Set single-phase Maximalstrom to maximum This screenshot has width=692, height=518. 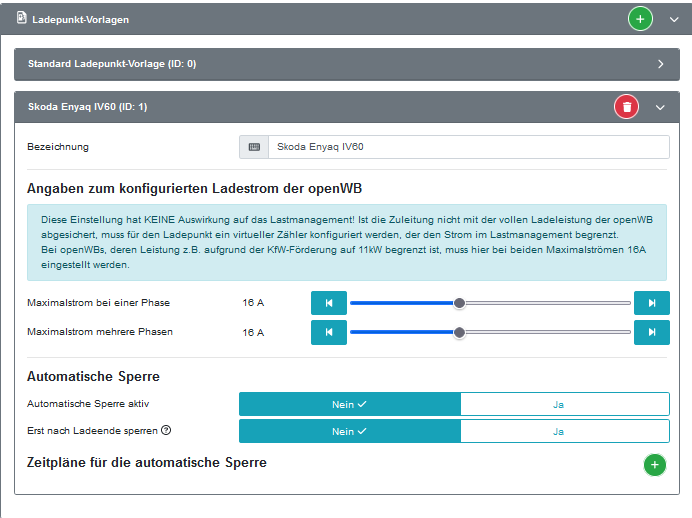(x=651, y=303)
